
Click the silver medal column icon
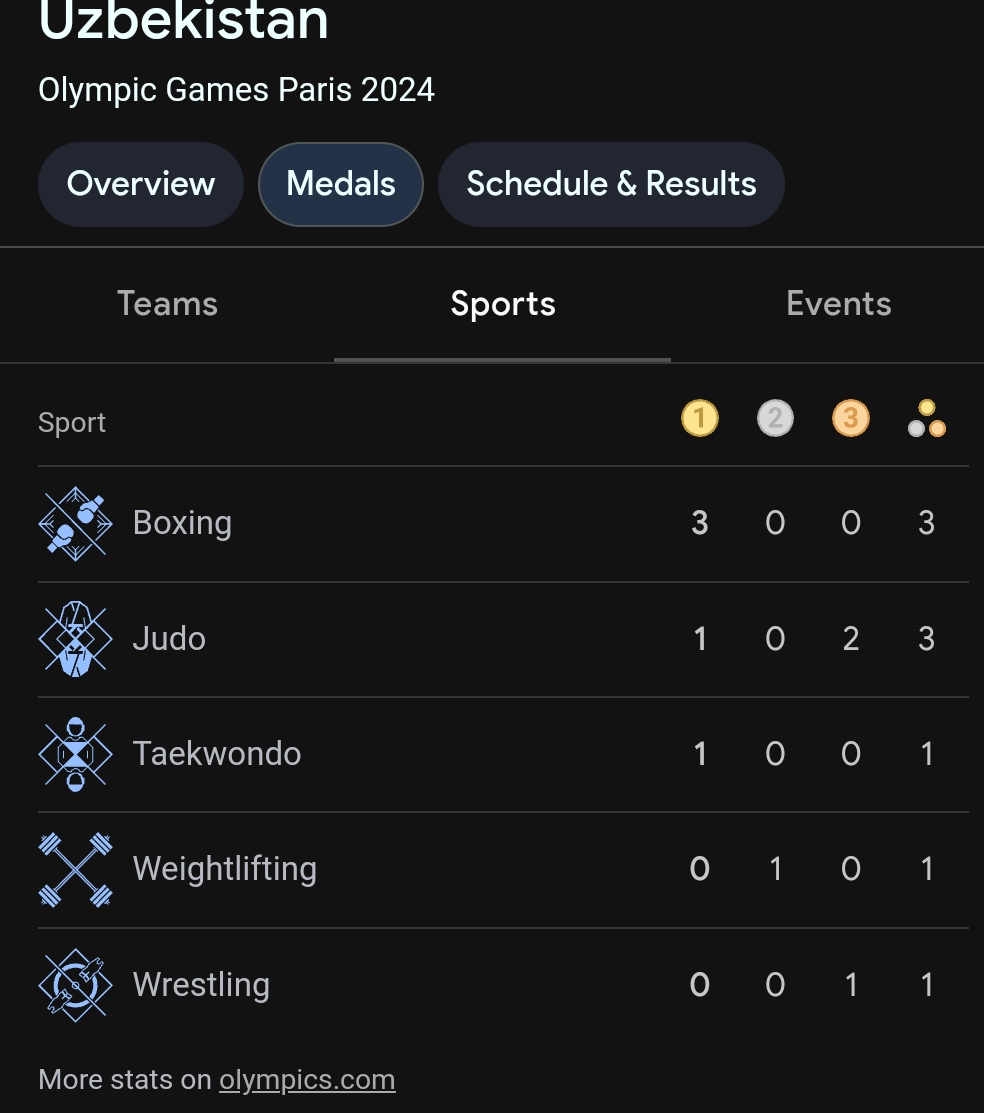click(x=775, y=418)
